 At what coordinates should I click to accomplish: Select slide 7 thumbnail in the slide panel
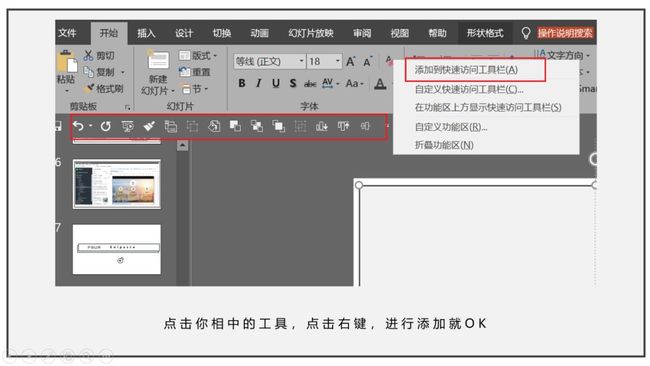116,249
